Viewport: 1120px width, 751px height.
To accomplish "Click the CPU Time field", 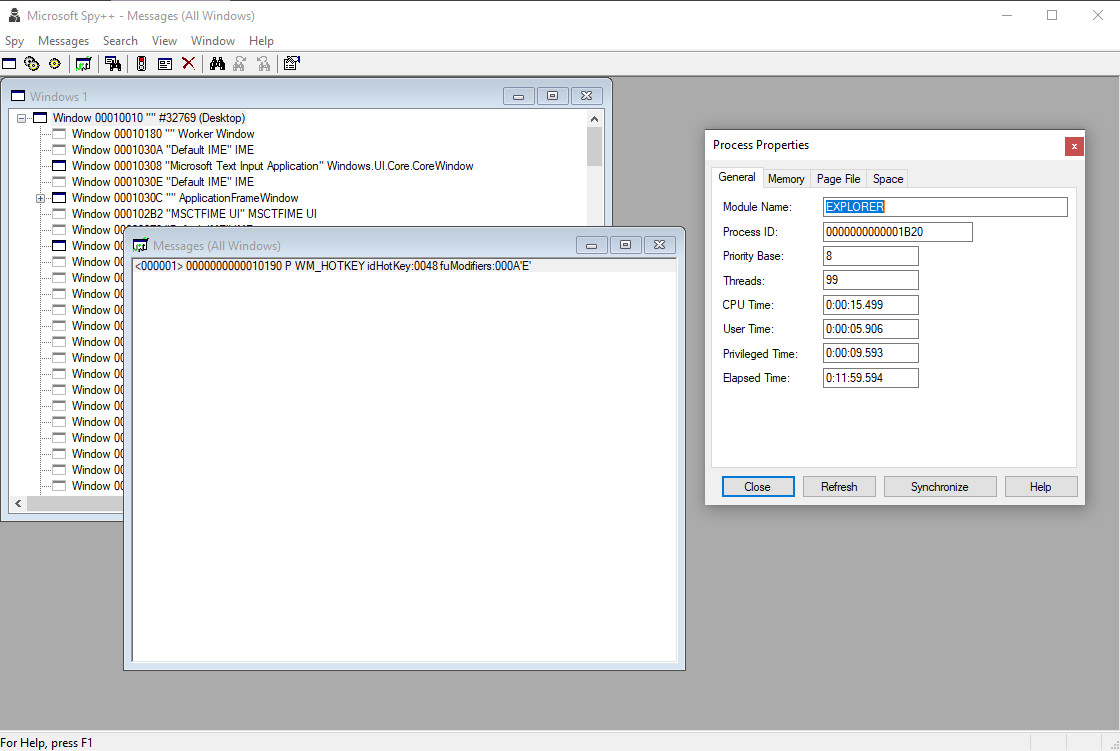I will click(871, 304).
